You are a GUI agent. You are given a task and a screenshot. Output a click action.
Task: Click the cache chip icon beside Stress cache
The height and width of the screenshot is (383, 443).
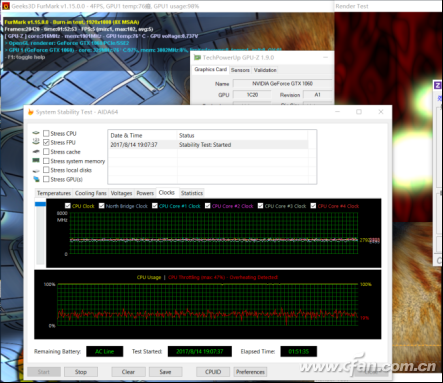(x=36, y=151)
